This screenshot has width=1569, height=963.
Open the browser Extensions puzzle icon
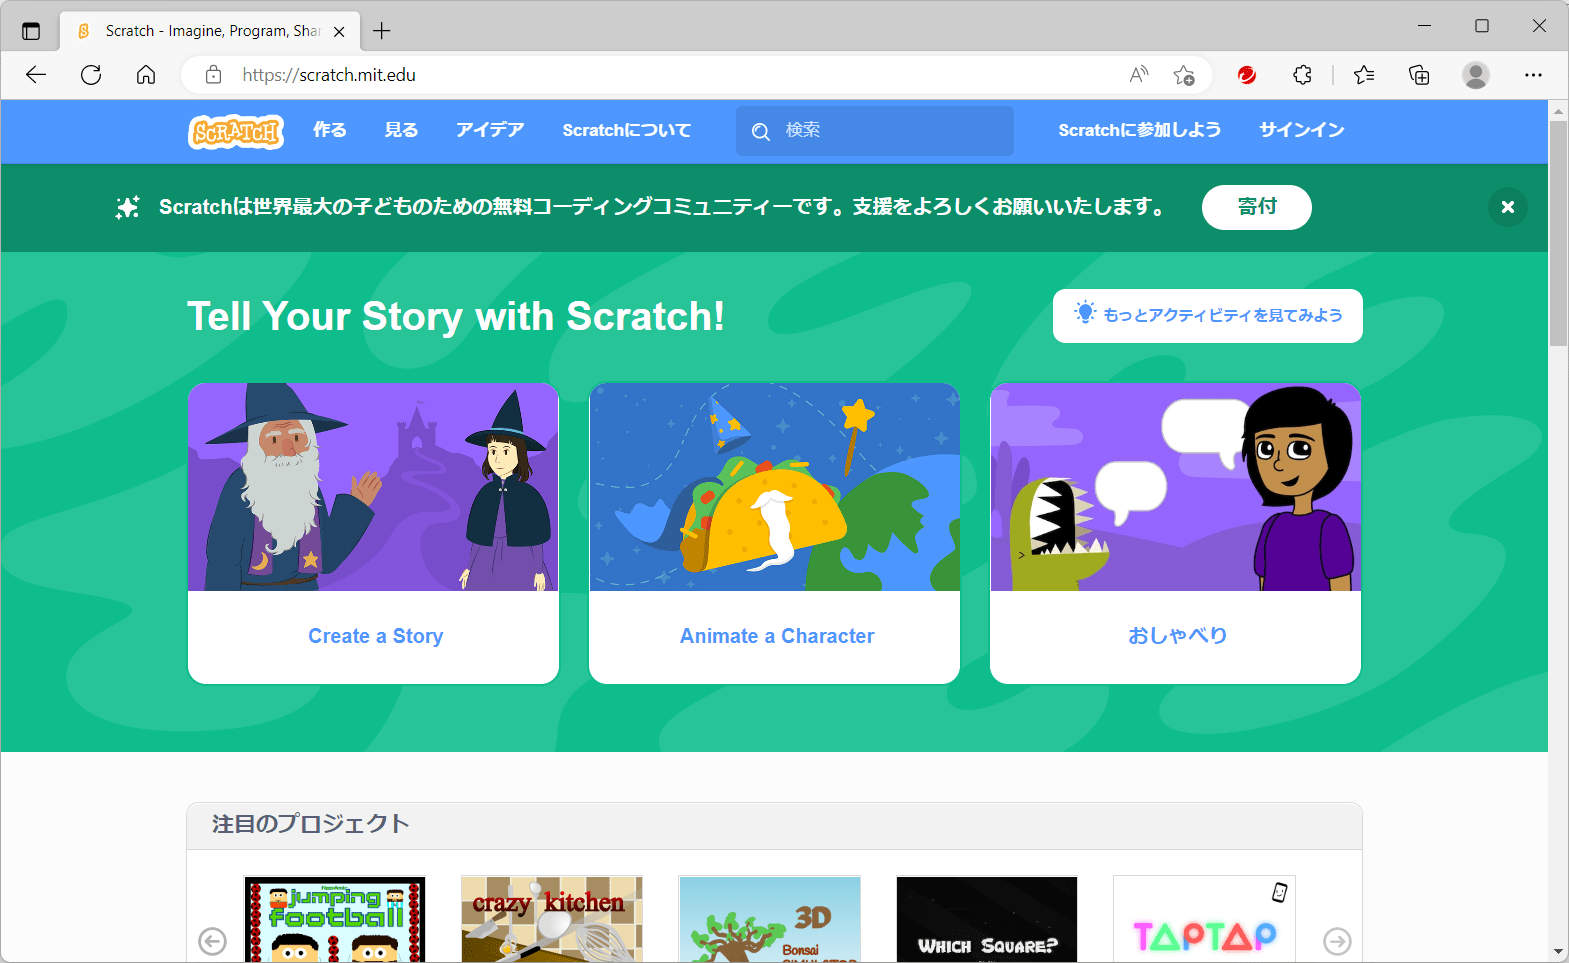point(1302,75)
